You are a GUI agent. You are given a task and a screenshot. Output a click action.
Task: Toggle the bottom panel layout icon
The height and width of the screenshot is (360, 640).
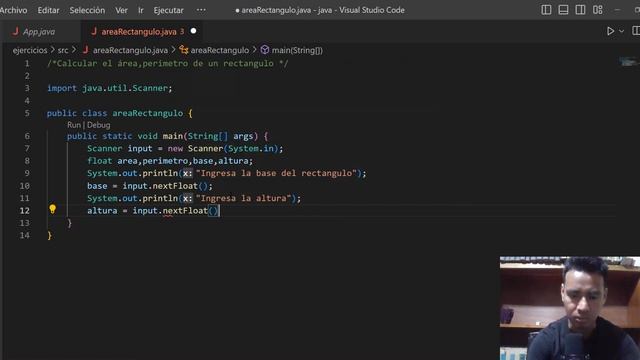(563, 10)
